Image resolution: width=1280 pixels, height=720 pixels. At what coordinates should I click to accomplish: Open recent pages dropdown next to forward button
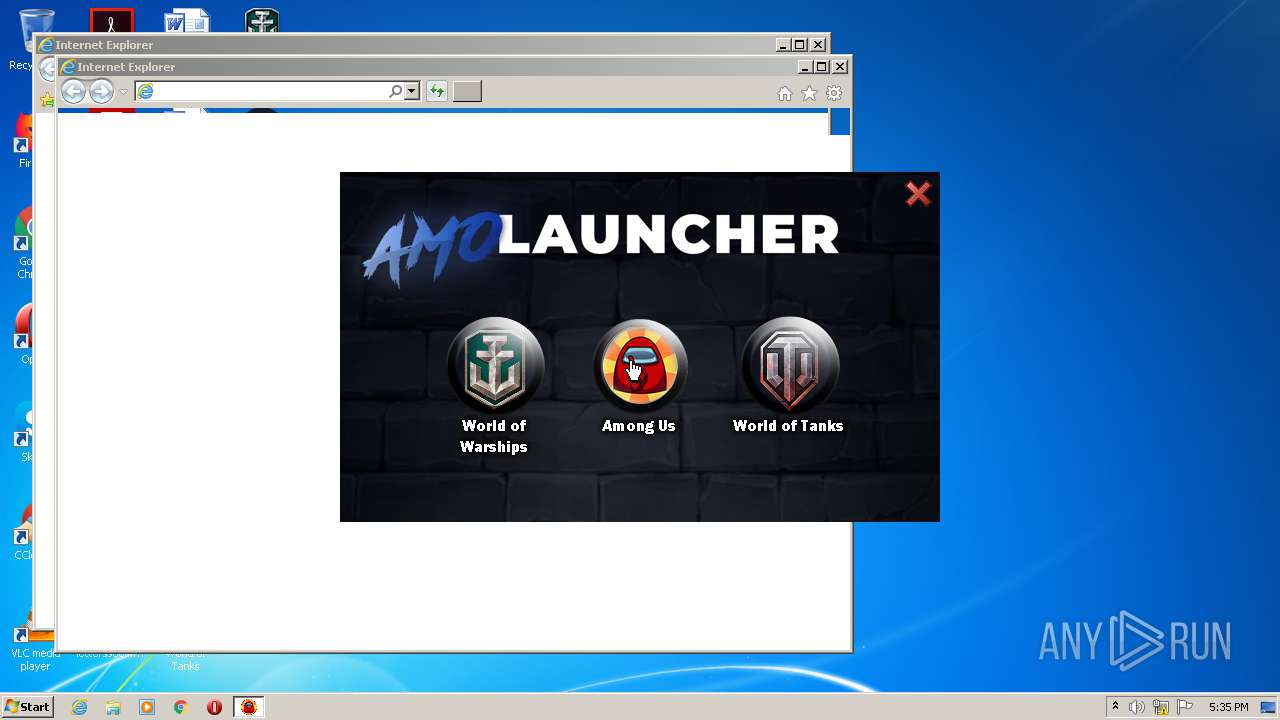(123, 92)
